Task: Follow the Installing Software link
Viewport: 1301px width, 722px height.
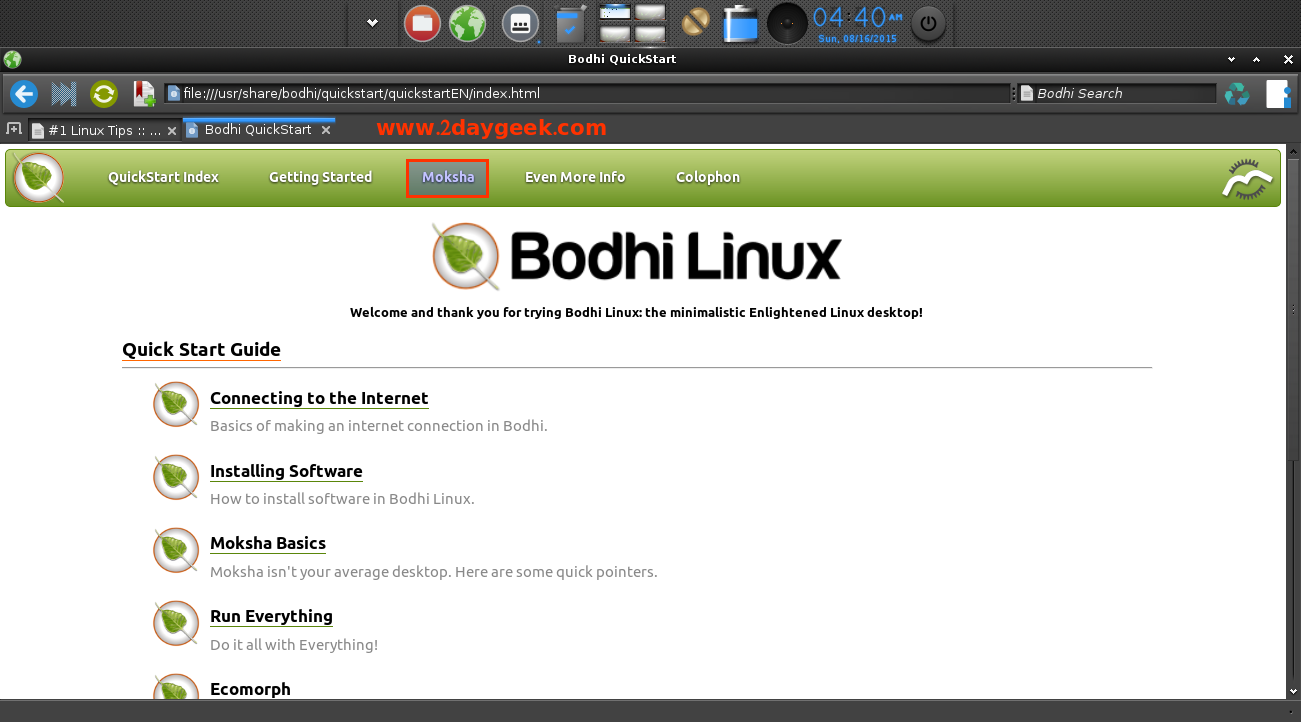Action: pyautogui.click(x=286, y=471)
